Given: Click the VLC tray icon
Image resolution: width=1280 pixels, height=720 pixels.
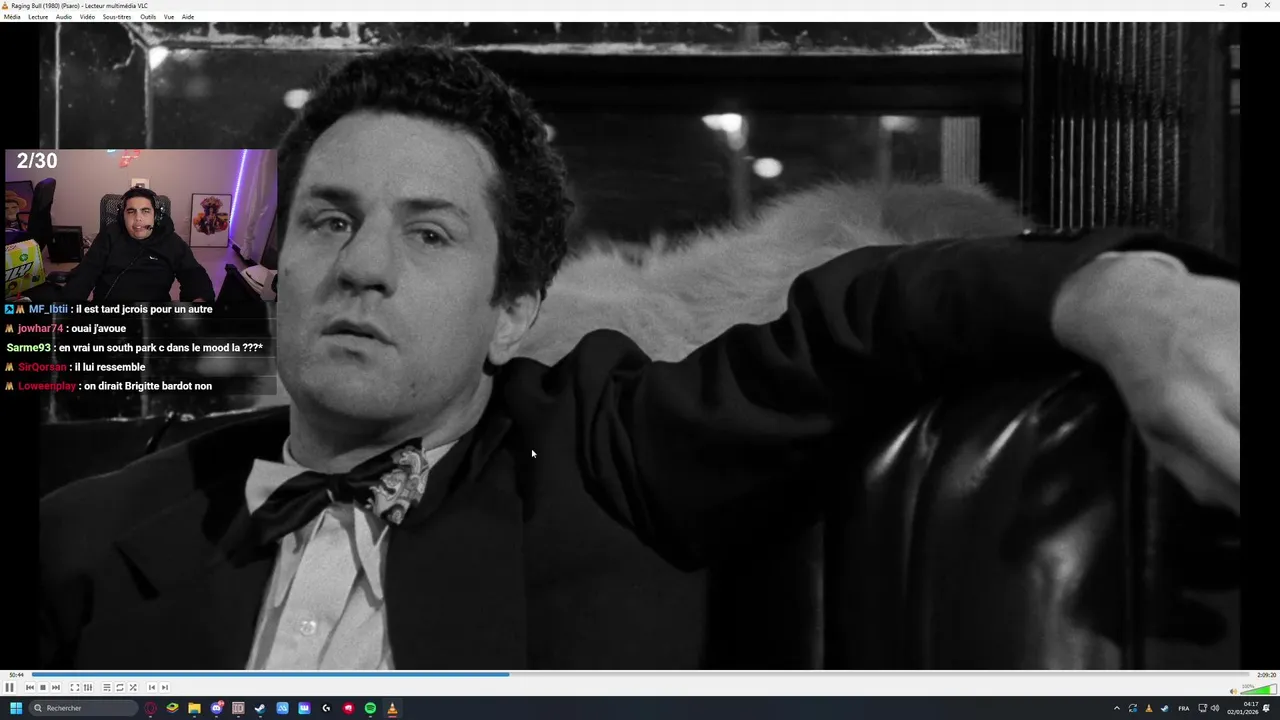Looking at the screenshot, I should pos(1148,708).
